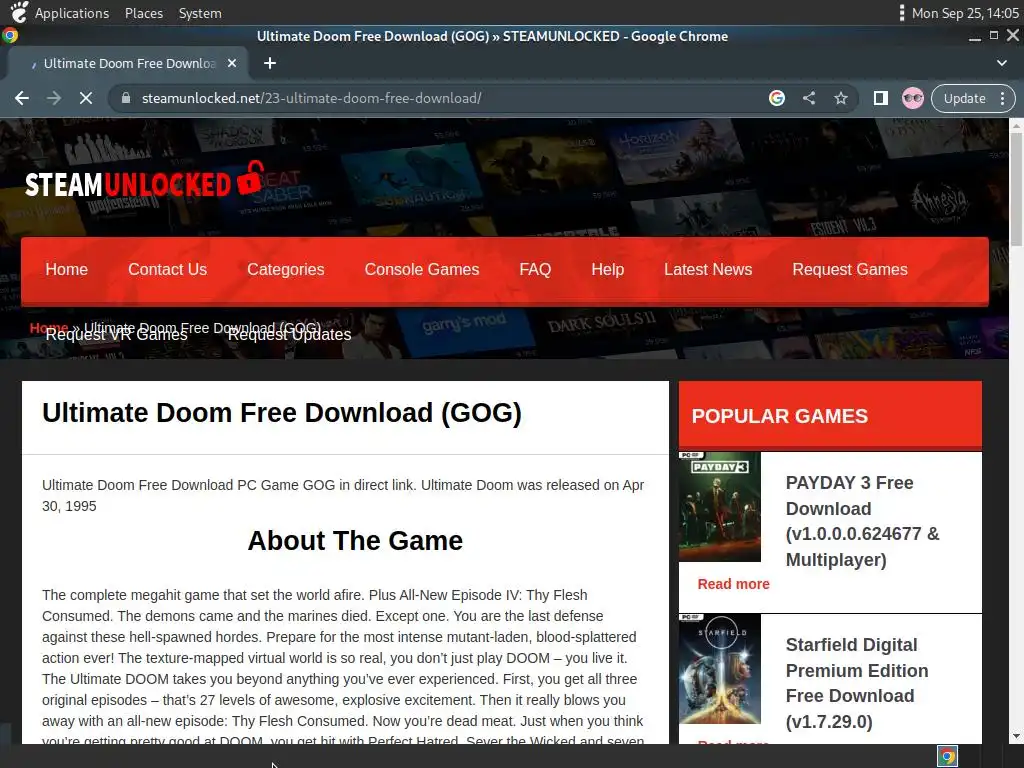Screen dimensions: 1024x768
Task: Click the lock site info icon
Action: (x=126, y=98)
